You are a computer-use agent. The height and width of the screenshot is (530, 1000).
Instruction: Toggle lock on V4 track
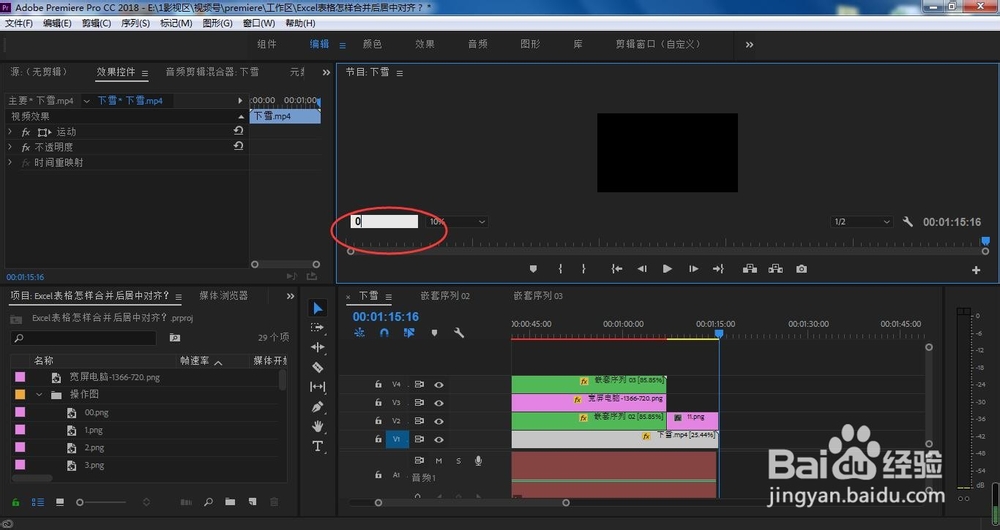pyautogui.click(x=378, y=385)
